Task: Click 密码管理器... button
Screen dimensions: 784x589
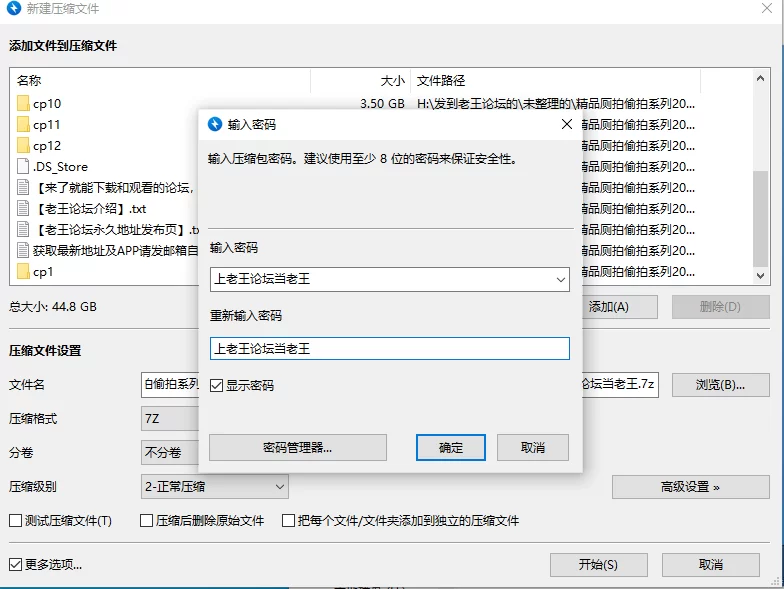Action: click(x=298, y=448)
